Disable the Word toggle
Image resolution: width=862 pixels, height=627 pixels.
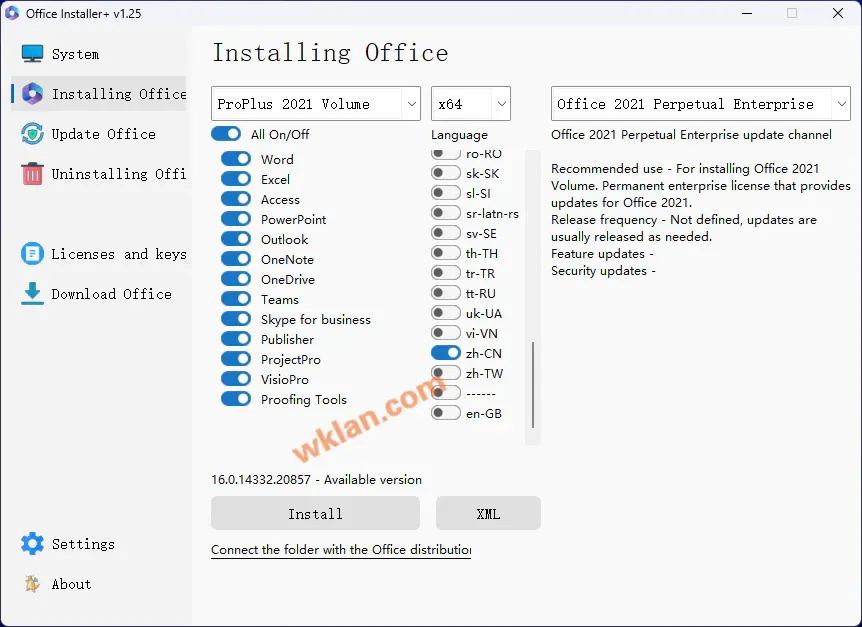[236, 159]
